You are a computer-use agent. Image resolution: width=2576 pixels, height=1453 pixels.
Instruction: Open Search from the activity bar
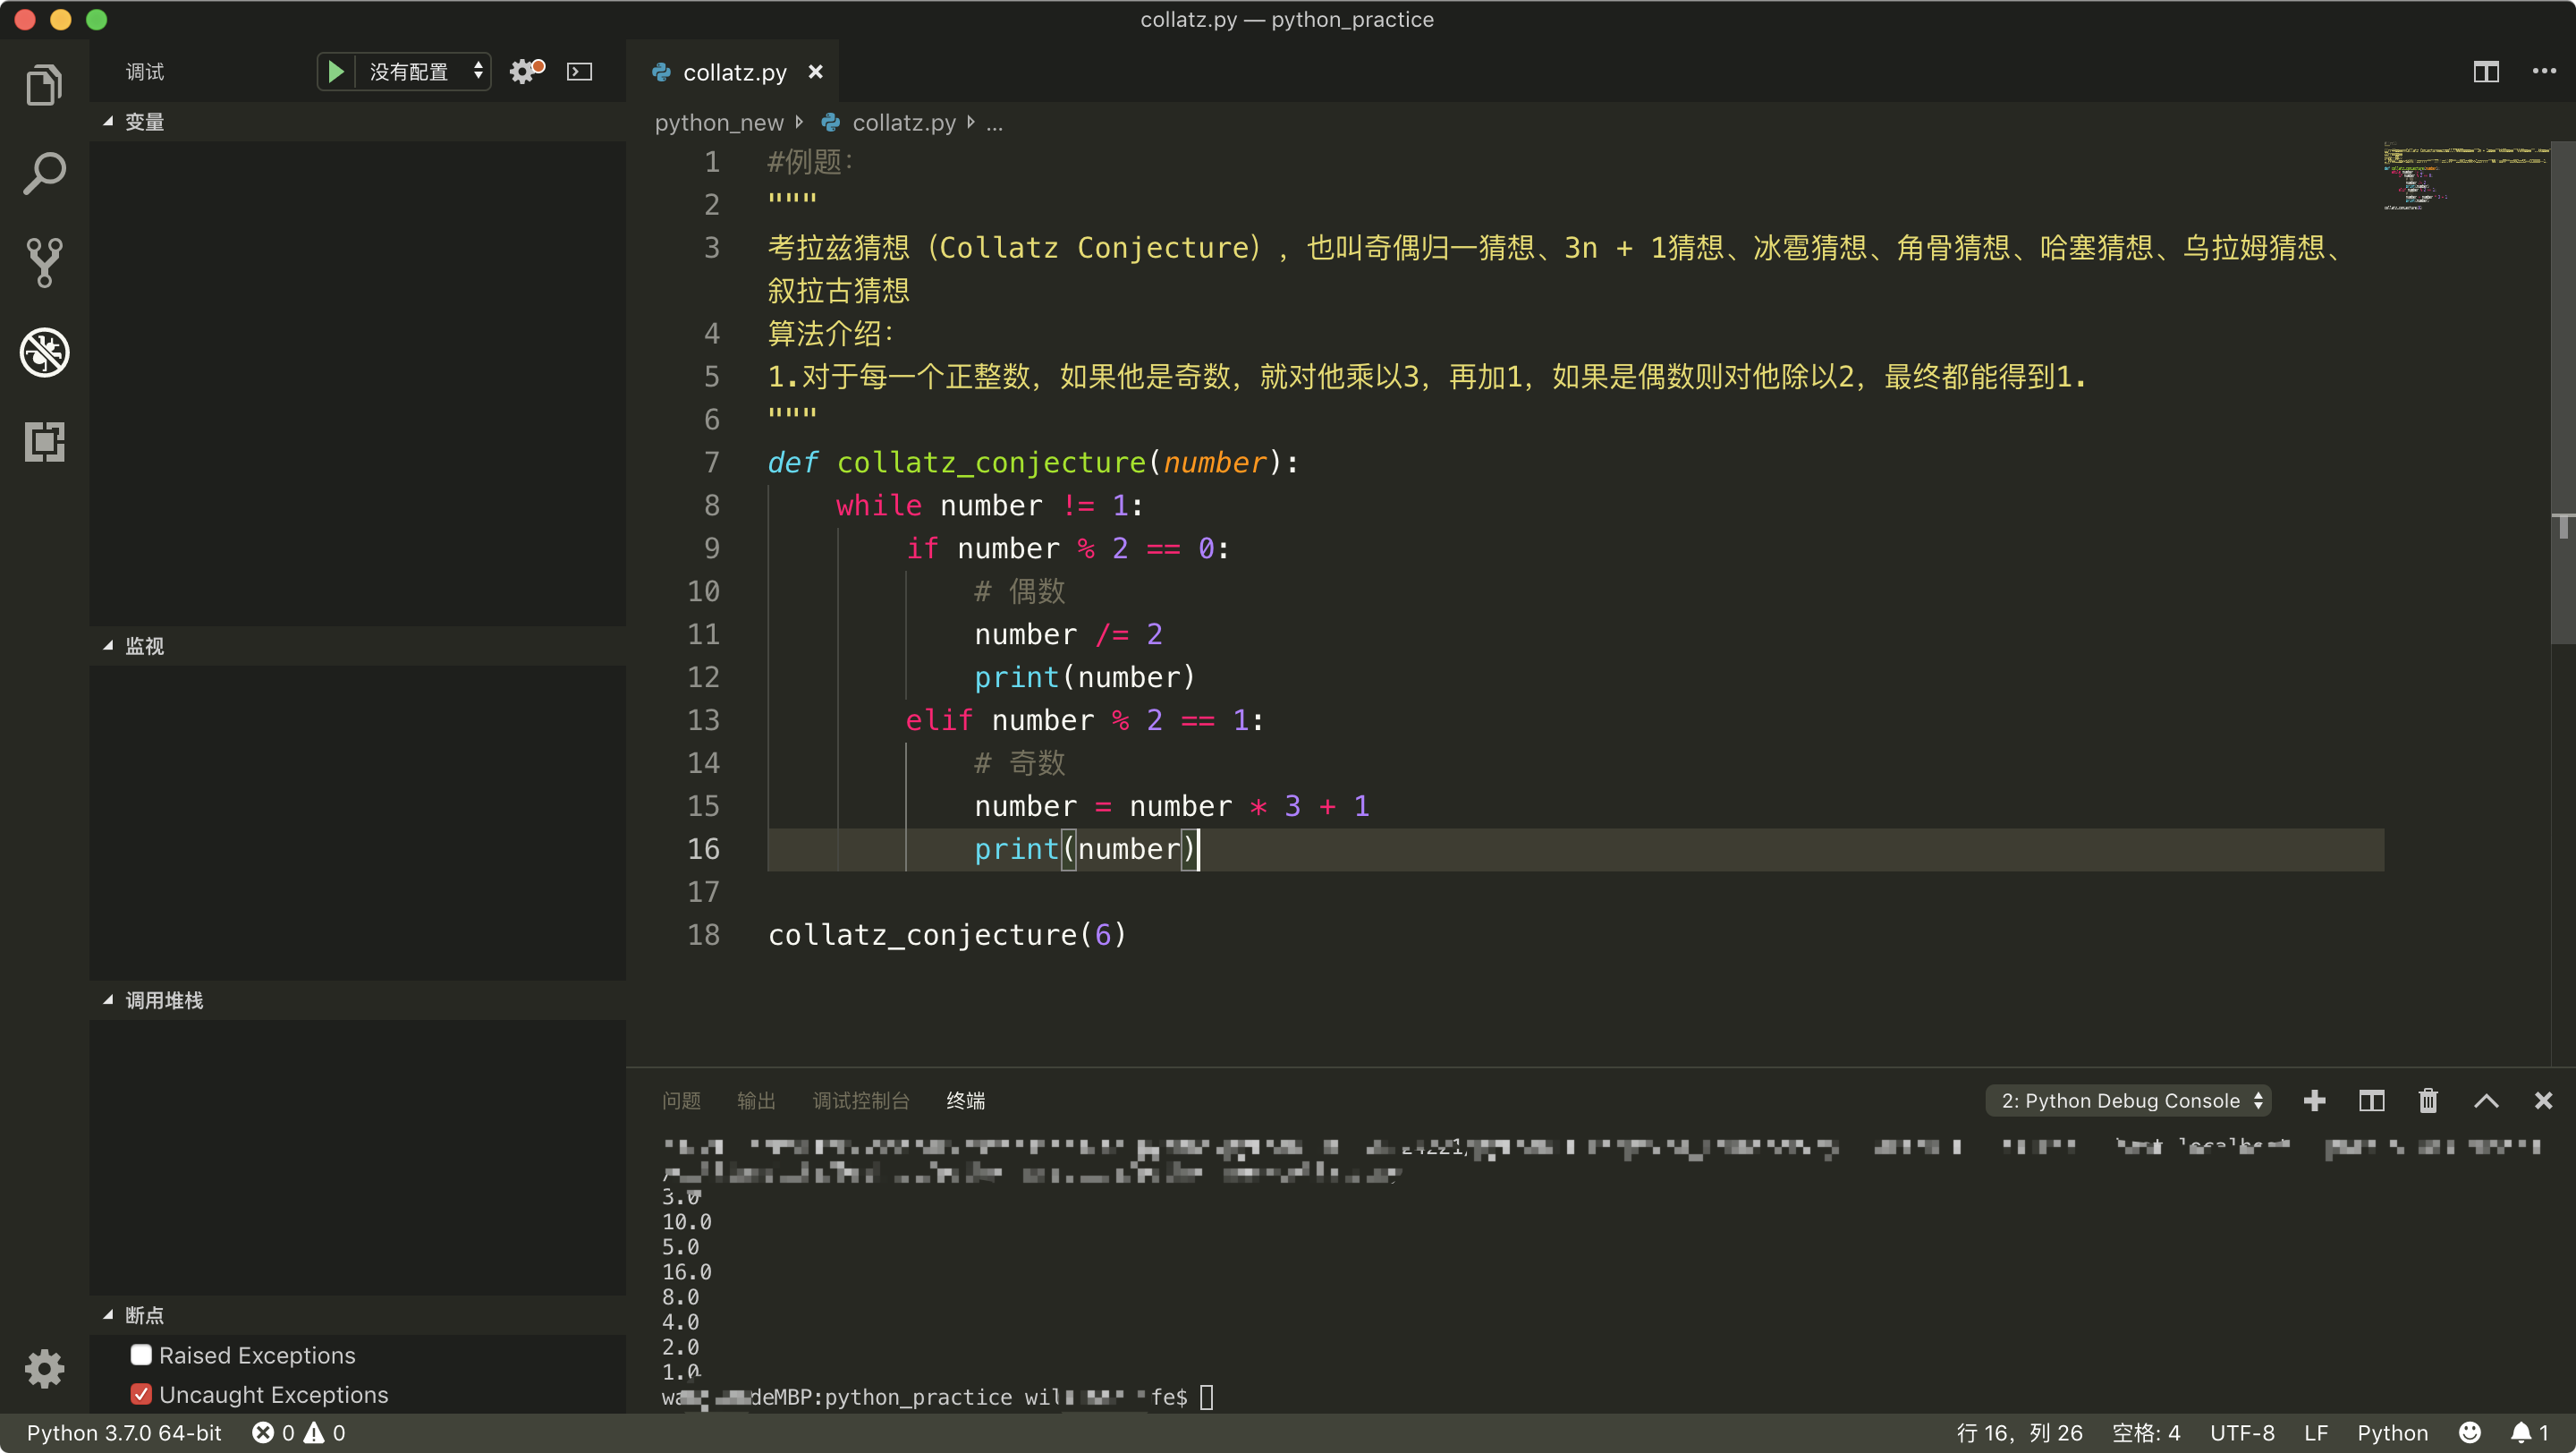(44, 173)
